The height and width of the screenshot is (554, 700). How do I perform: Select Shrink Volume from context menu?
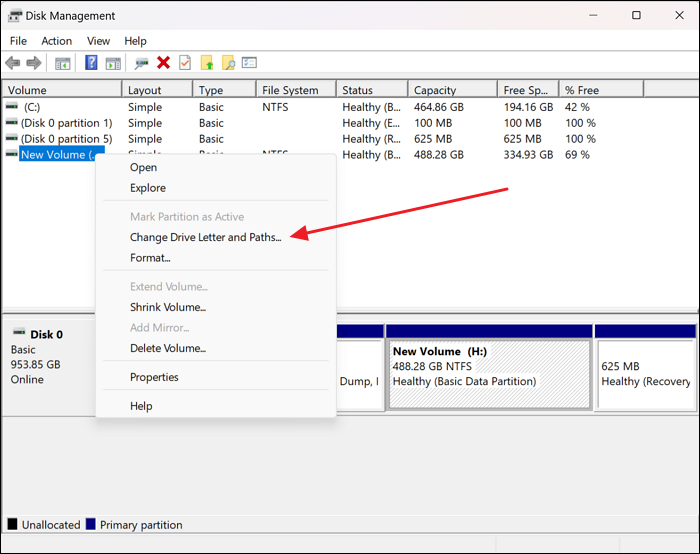167,307
